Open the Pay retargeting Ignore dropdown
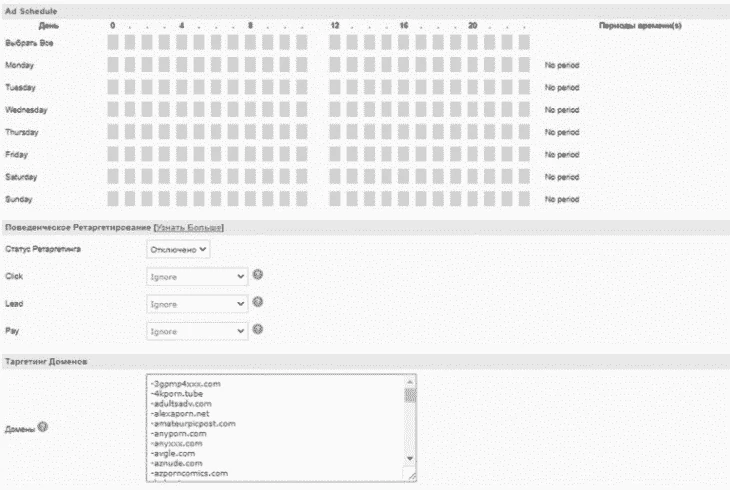 (x=197, y=331)
